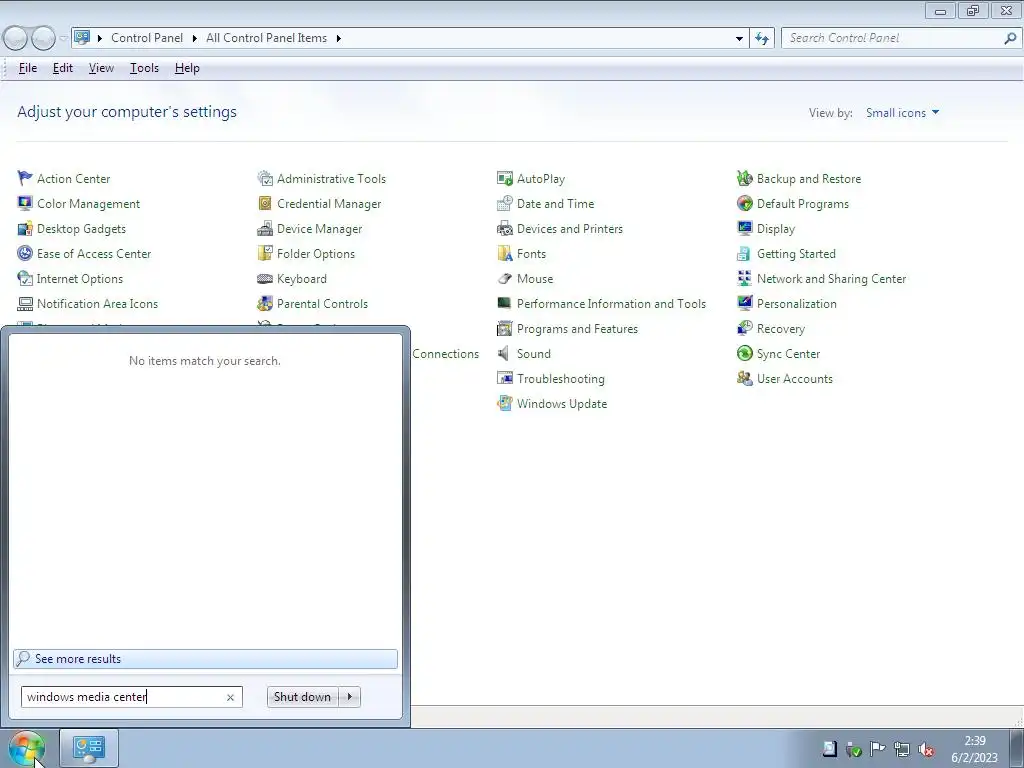Image resolution: width=1024 pixels, height=768 pixels.
Task: Expand arrow after All Control Panel Items
Action: [x=338, y=39]
